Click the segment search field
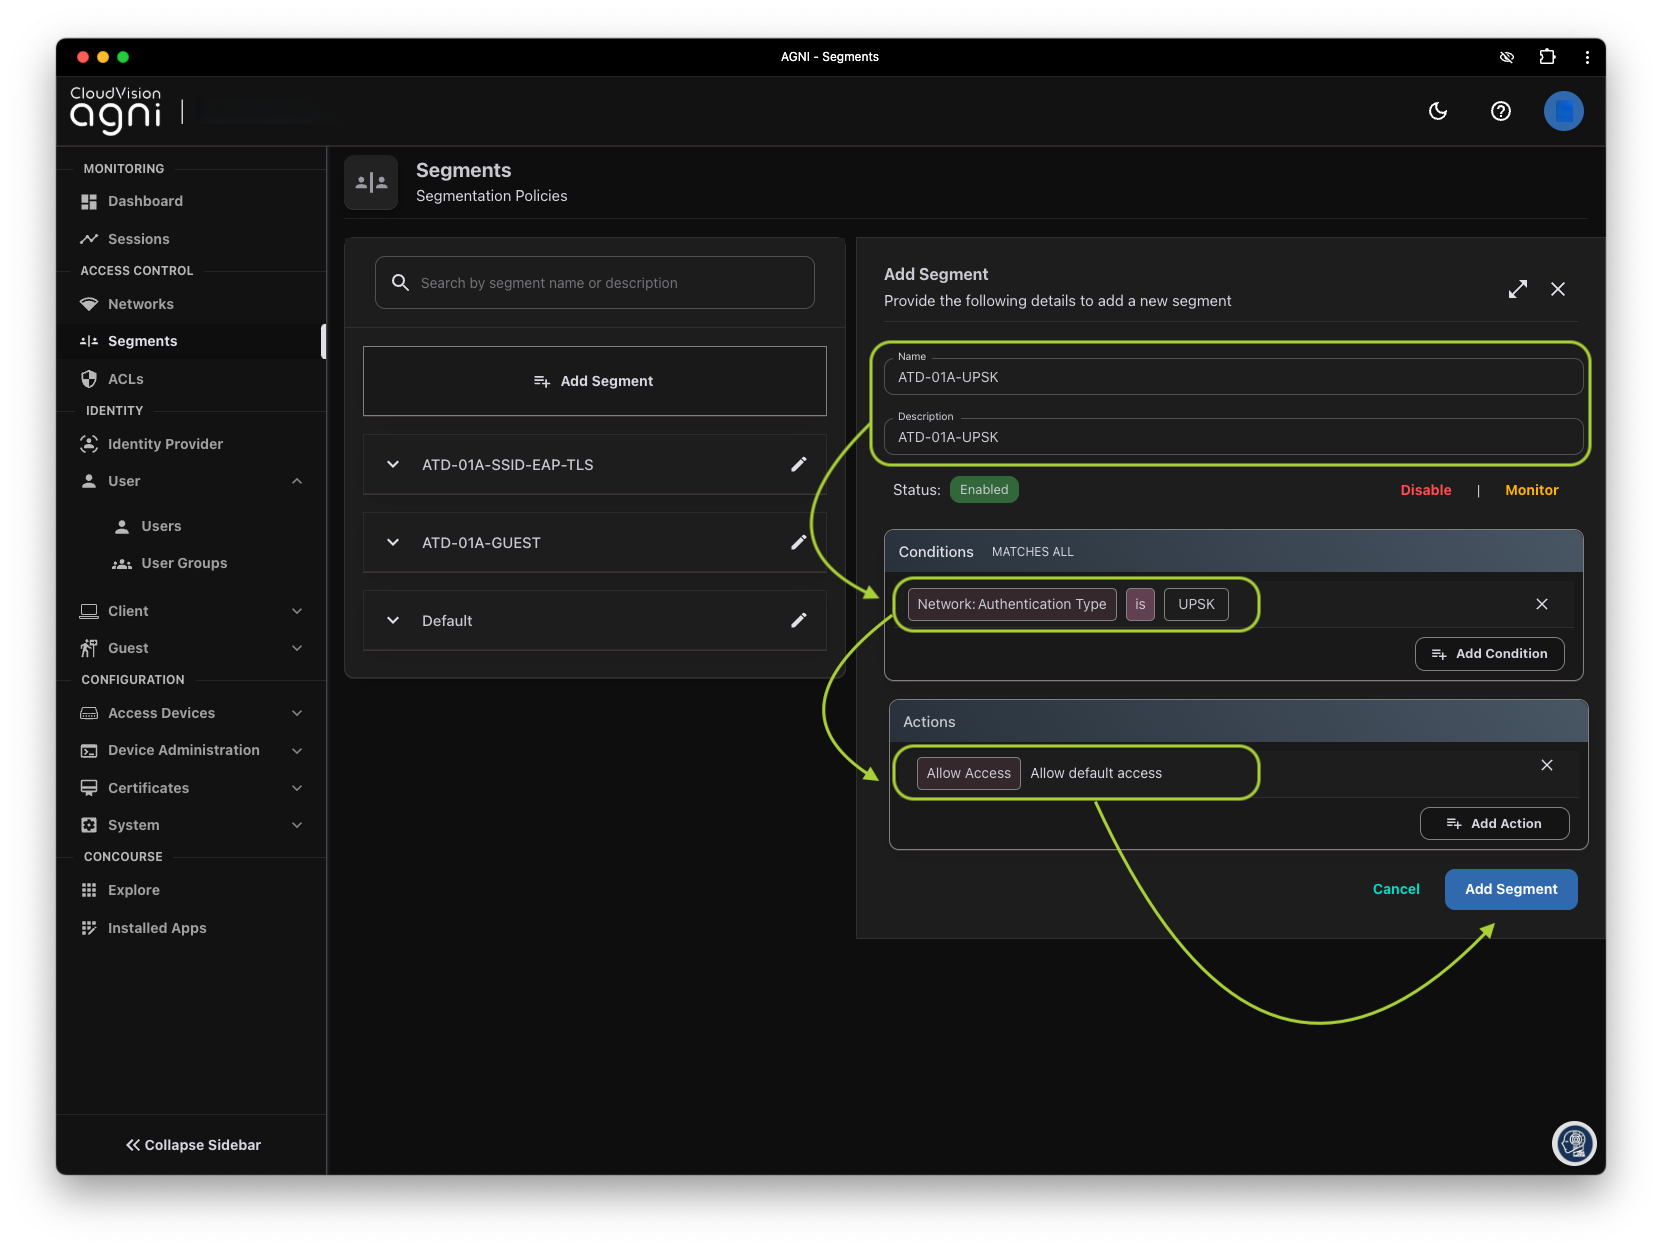This screenshot has width=1662, height=1249. click(x=595, y=283)
